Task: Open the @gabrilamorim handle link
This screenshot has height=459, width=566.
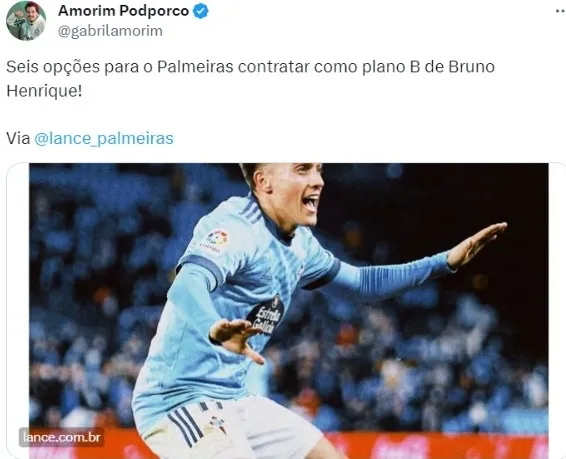Action: coord(110,31)
